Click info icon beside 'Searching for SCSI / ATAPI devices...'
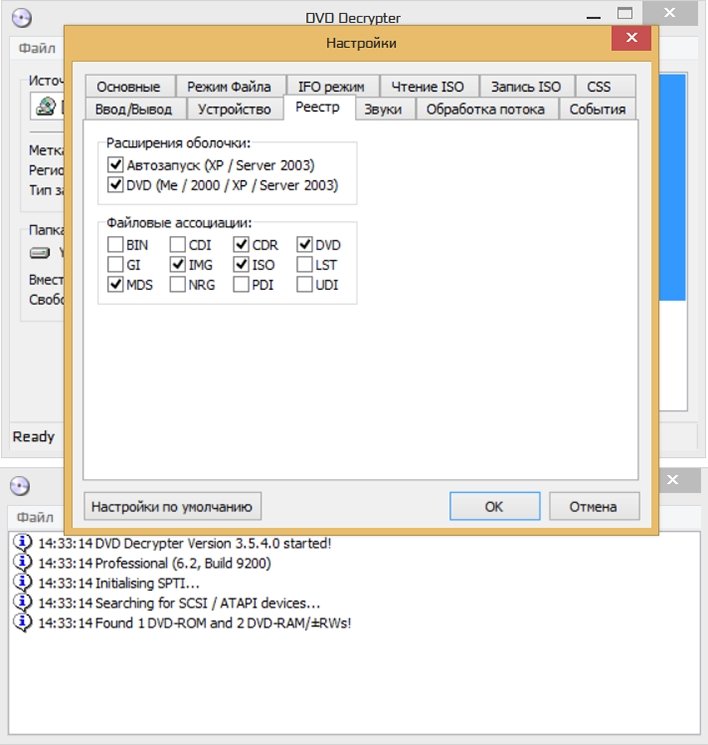 click(x=22, y=603)
